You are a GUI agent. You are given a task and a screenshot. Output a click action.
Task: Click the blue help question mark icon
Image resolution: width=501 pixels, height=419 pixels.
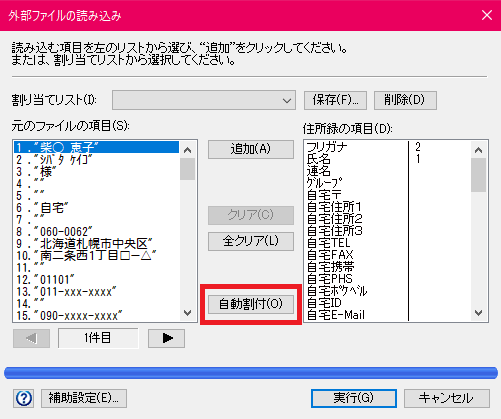(24, 398)
